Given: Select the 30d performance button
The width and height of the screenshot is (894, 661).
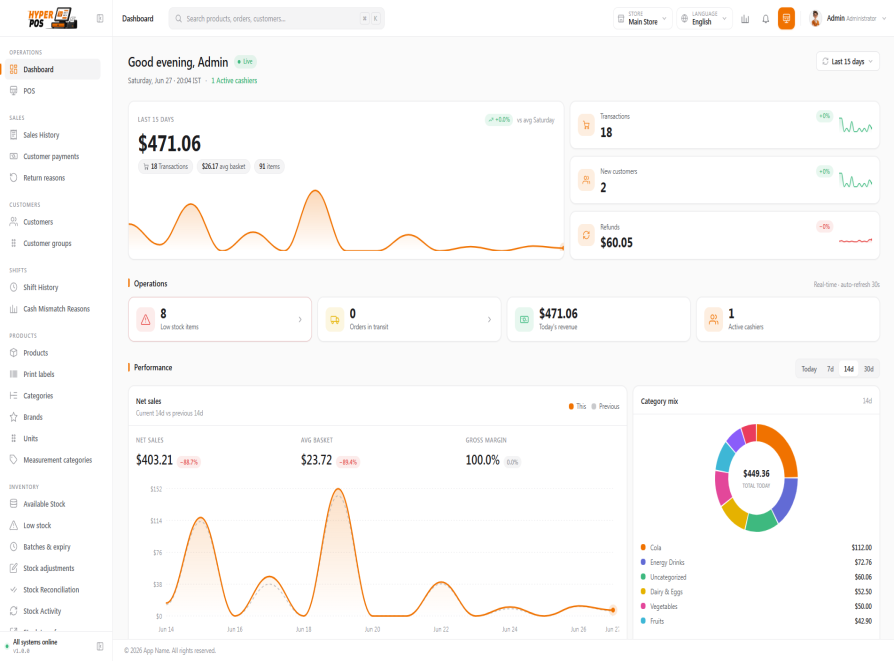Looking at the screenshot, I should (868, 369).
